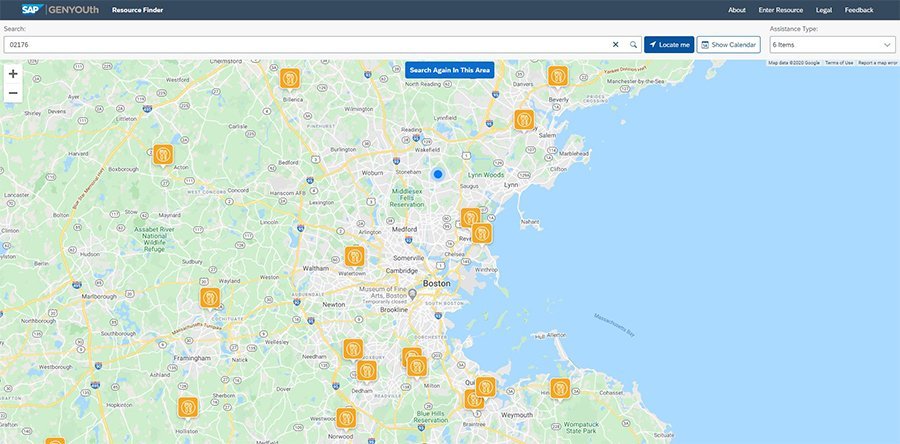
Task: Select the resource marker near Hingham
Action: tap(560, 388)
